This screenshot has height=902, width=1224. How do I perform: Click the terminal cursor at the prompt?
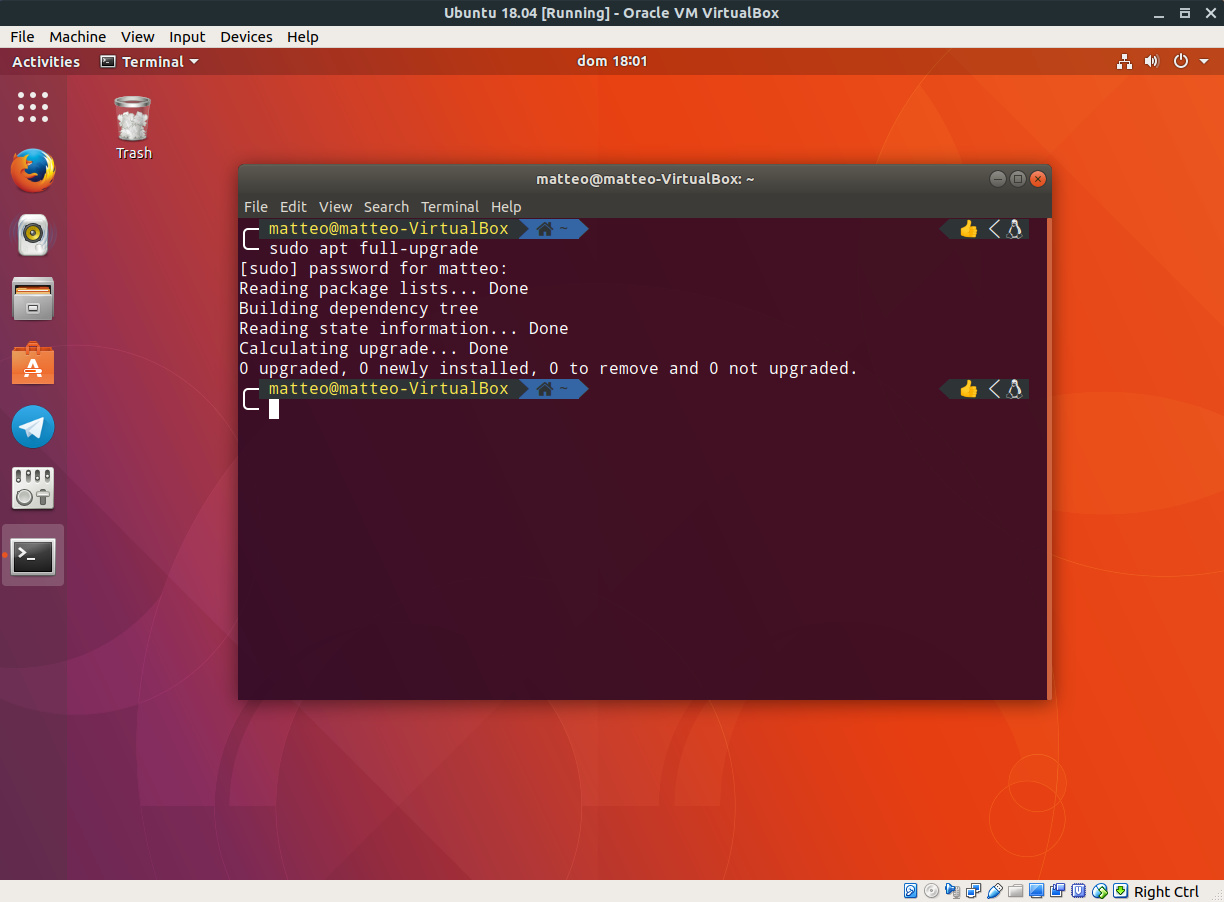pos(274,408)
